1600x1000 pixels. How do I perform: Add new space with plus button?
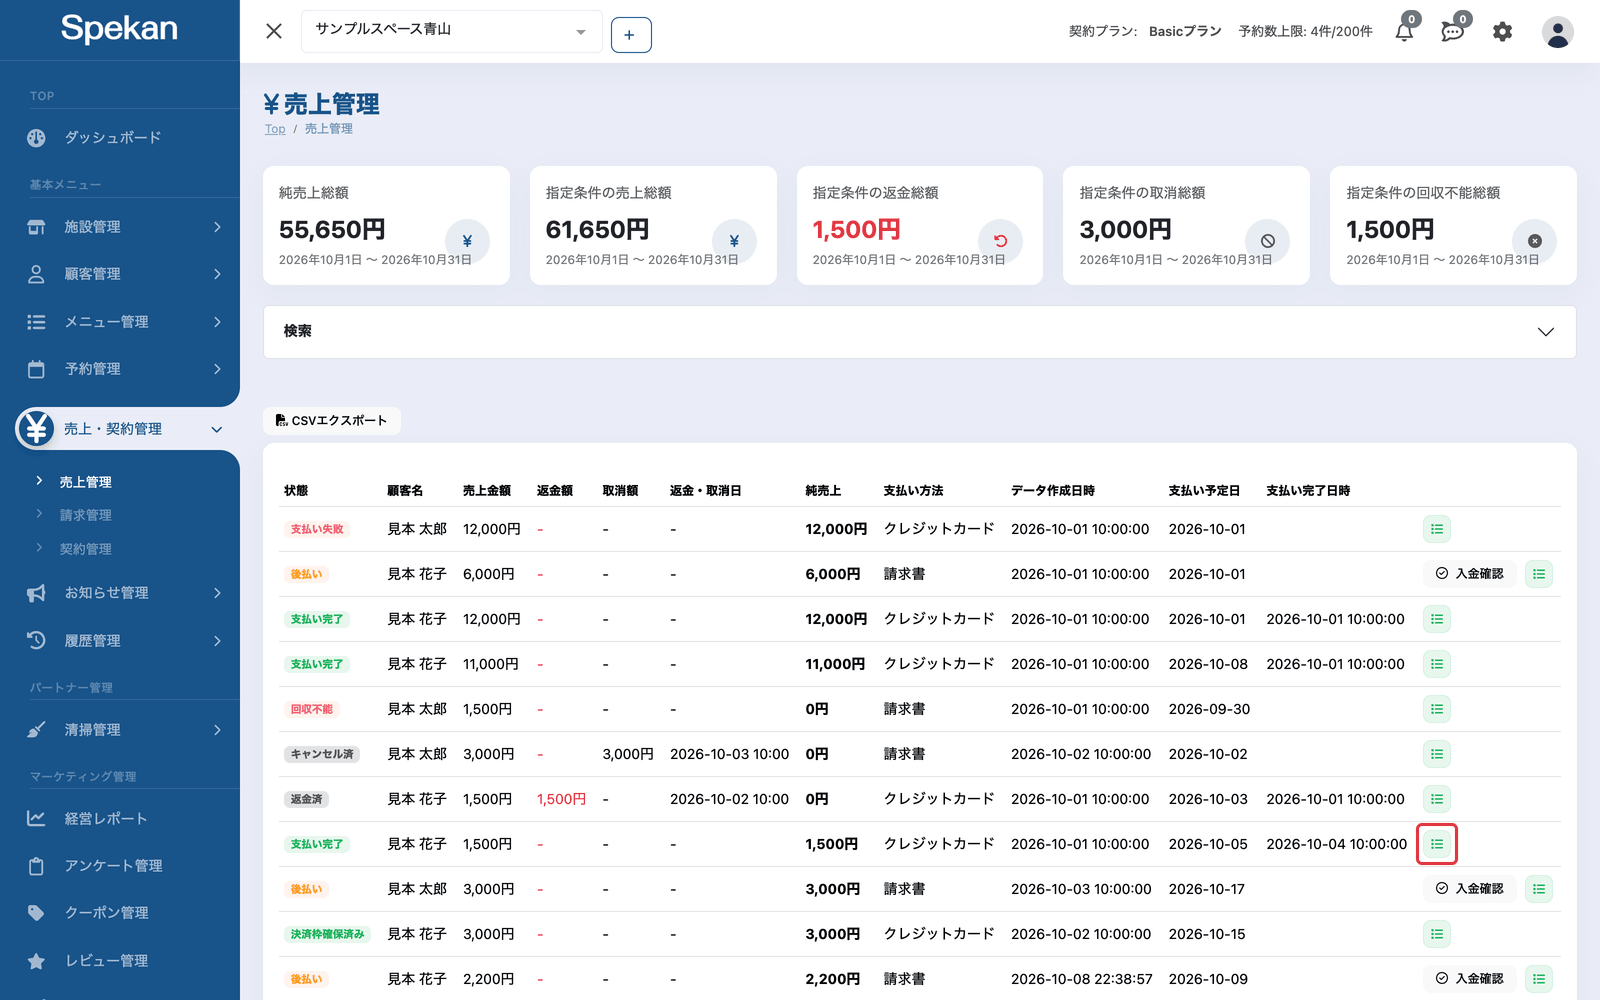631,35
